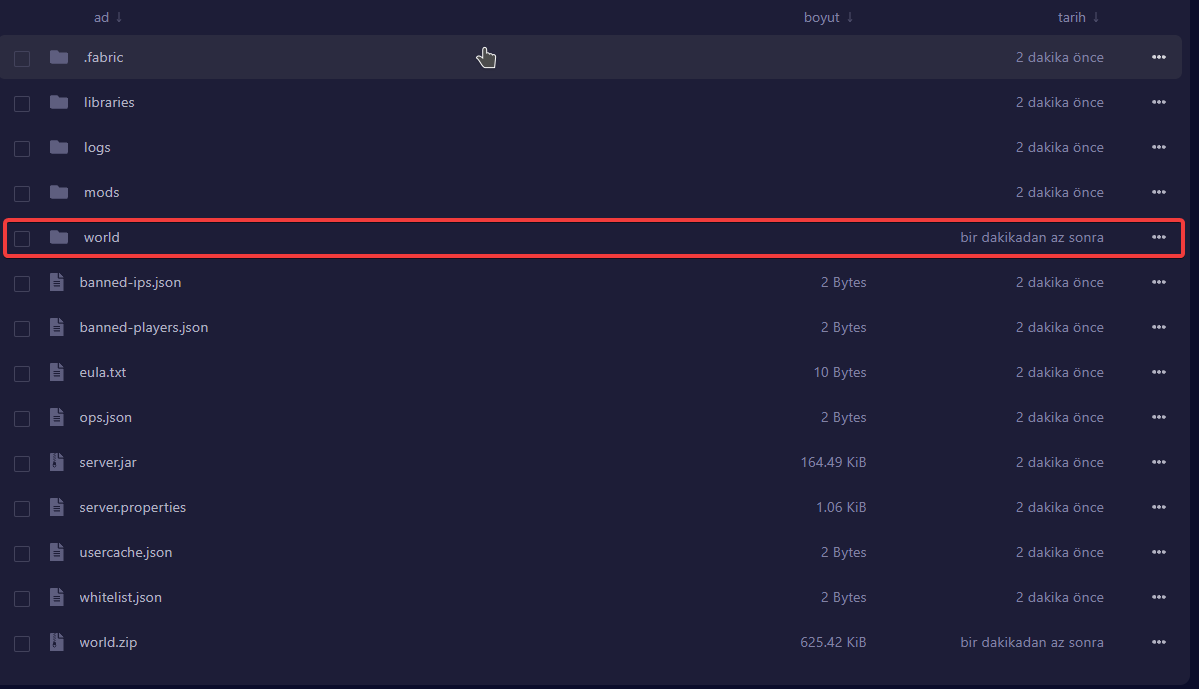The width and height of the screenshot is (1199, 689).
Task: Open the three-dot menu for world folder
Action: coord(1158,237)
